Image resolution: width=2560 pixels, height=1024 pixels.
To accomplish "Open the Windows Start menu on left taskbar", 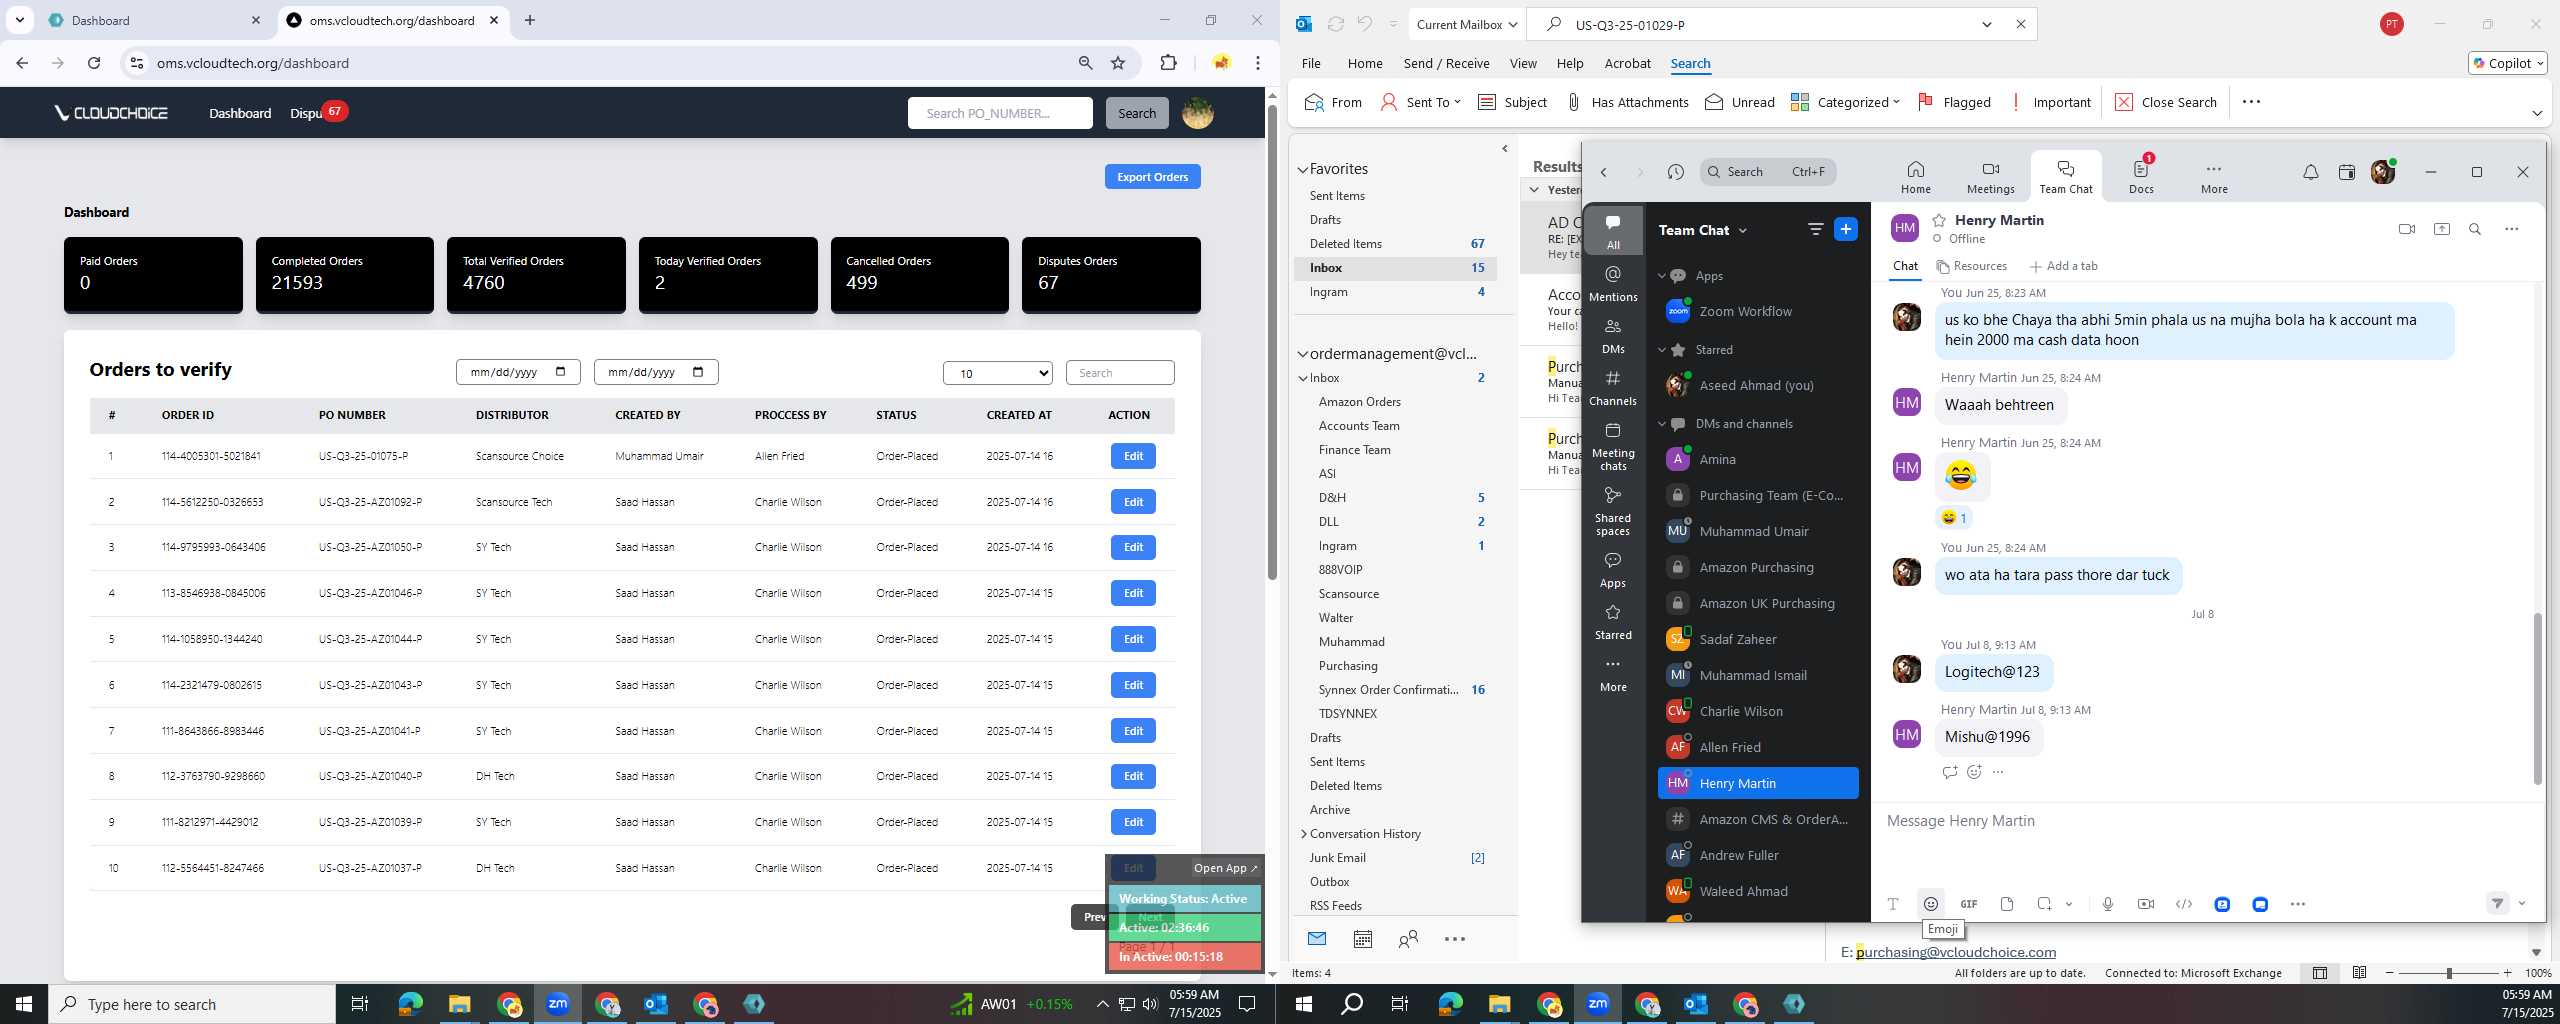I will pyautogui.click(x=24, y=1004).
